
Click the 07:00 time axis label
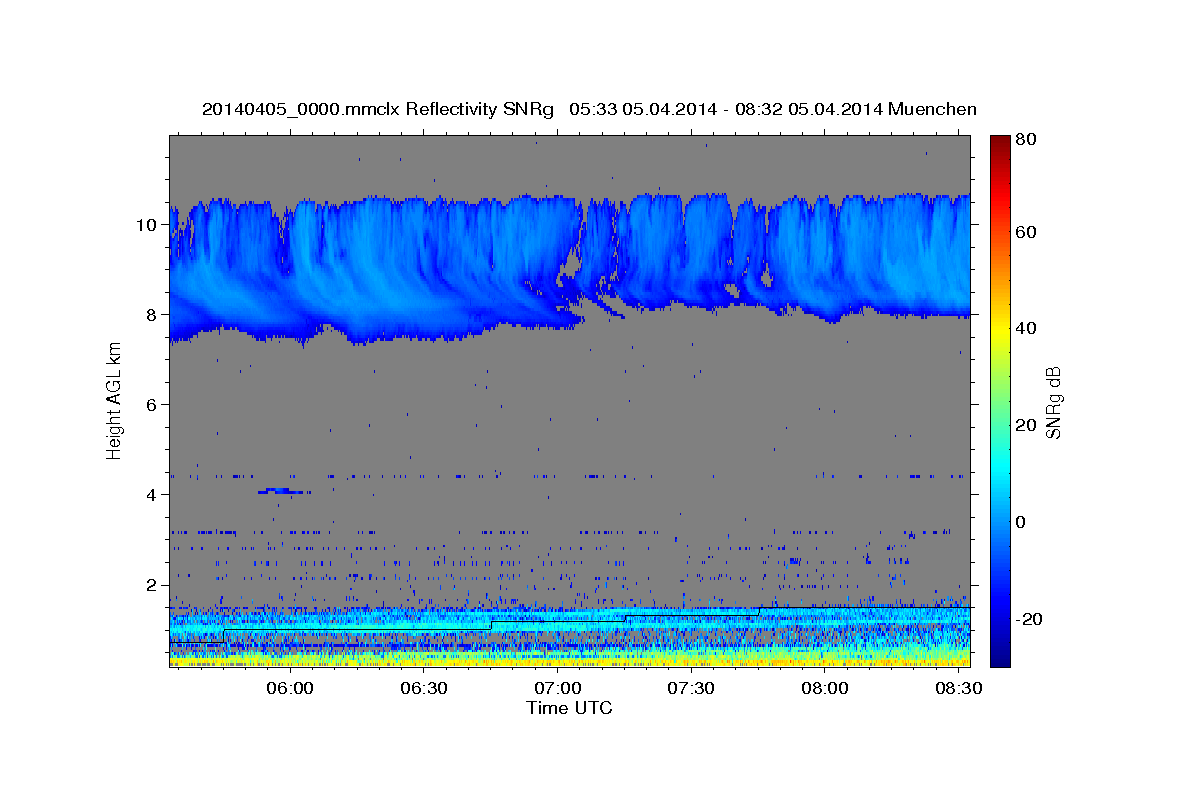(x=558, y=688)
